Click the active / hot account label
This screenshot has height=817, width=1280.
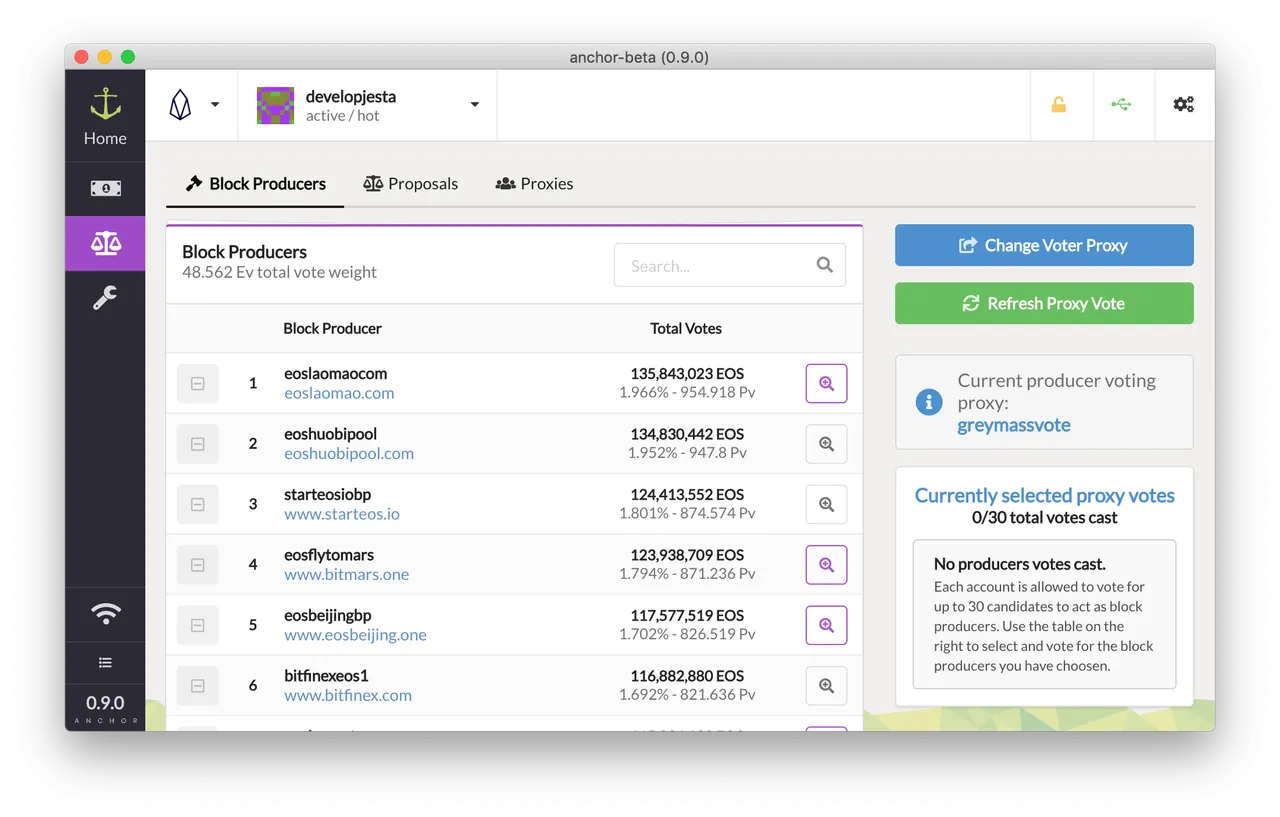342,116
